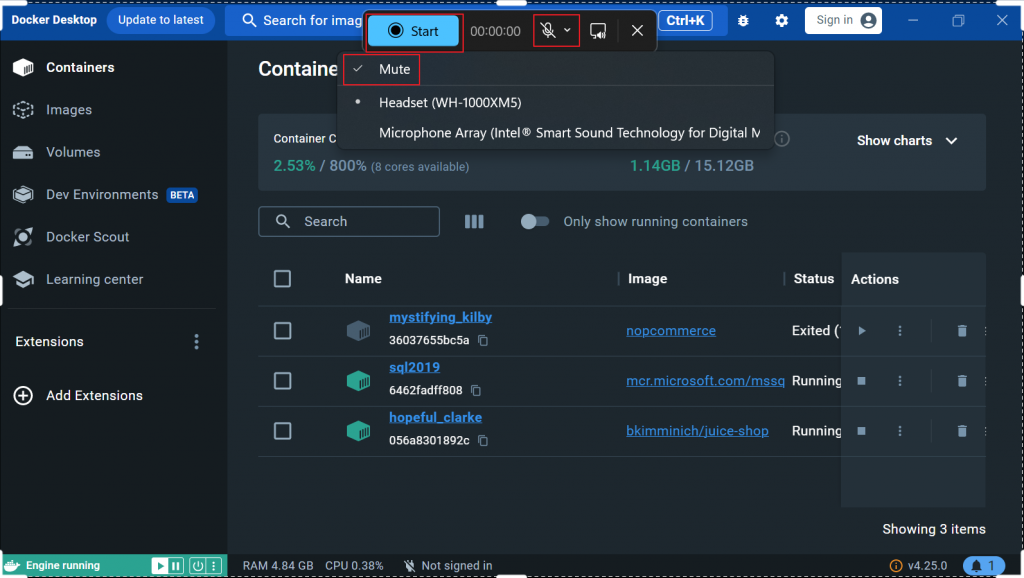1024x578 pixels.
Task: Open the notifications bell
Action: (x=984, y=566)
